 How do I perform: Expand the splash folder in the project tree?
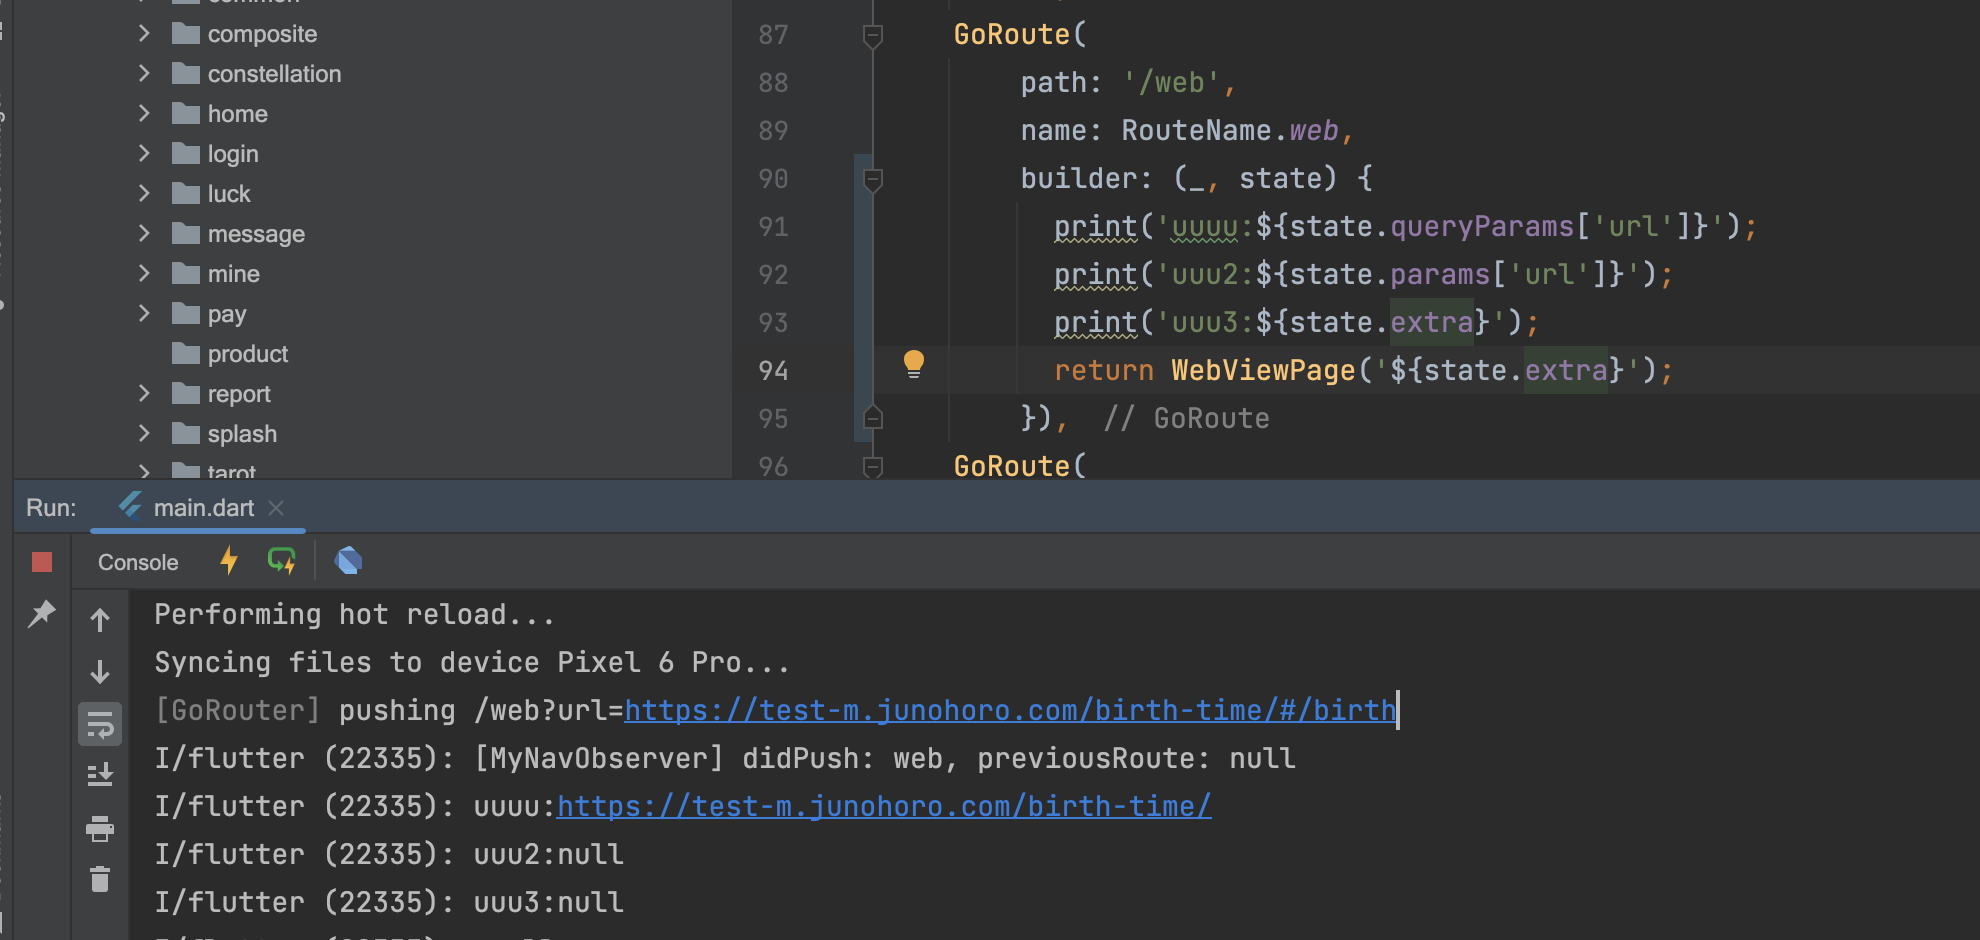(x=143, y=433)
